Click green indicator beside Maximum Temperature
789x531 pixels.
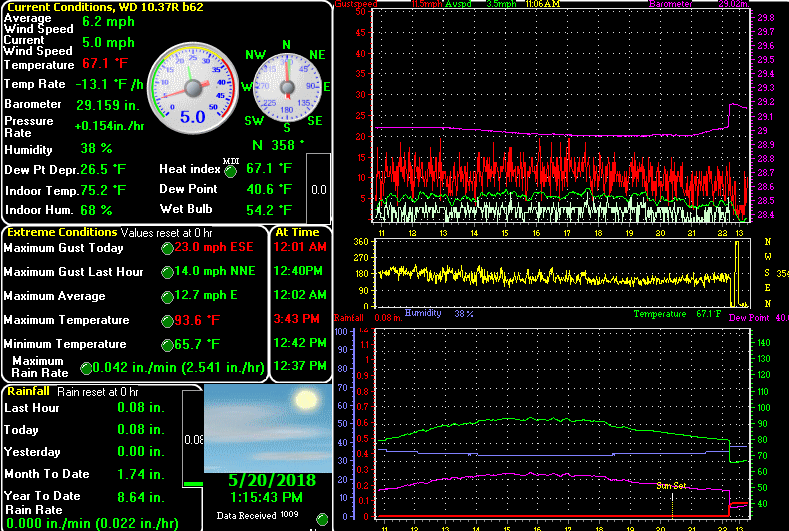click(x=167, y=321)
